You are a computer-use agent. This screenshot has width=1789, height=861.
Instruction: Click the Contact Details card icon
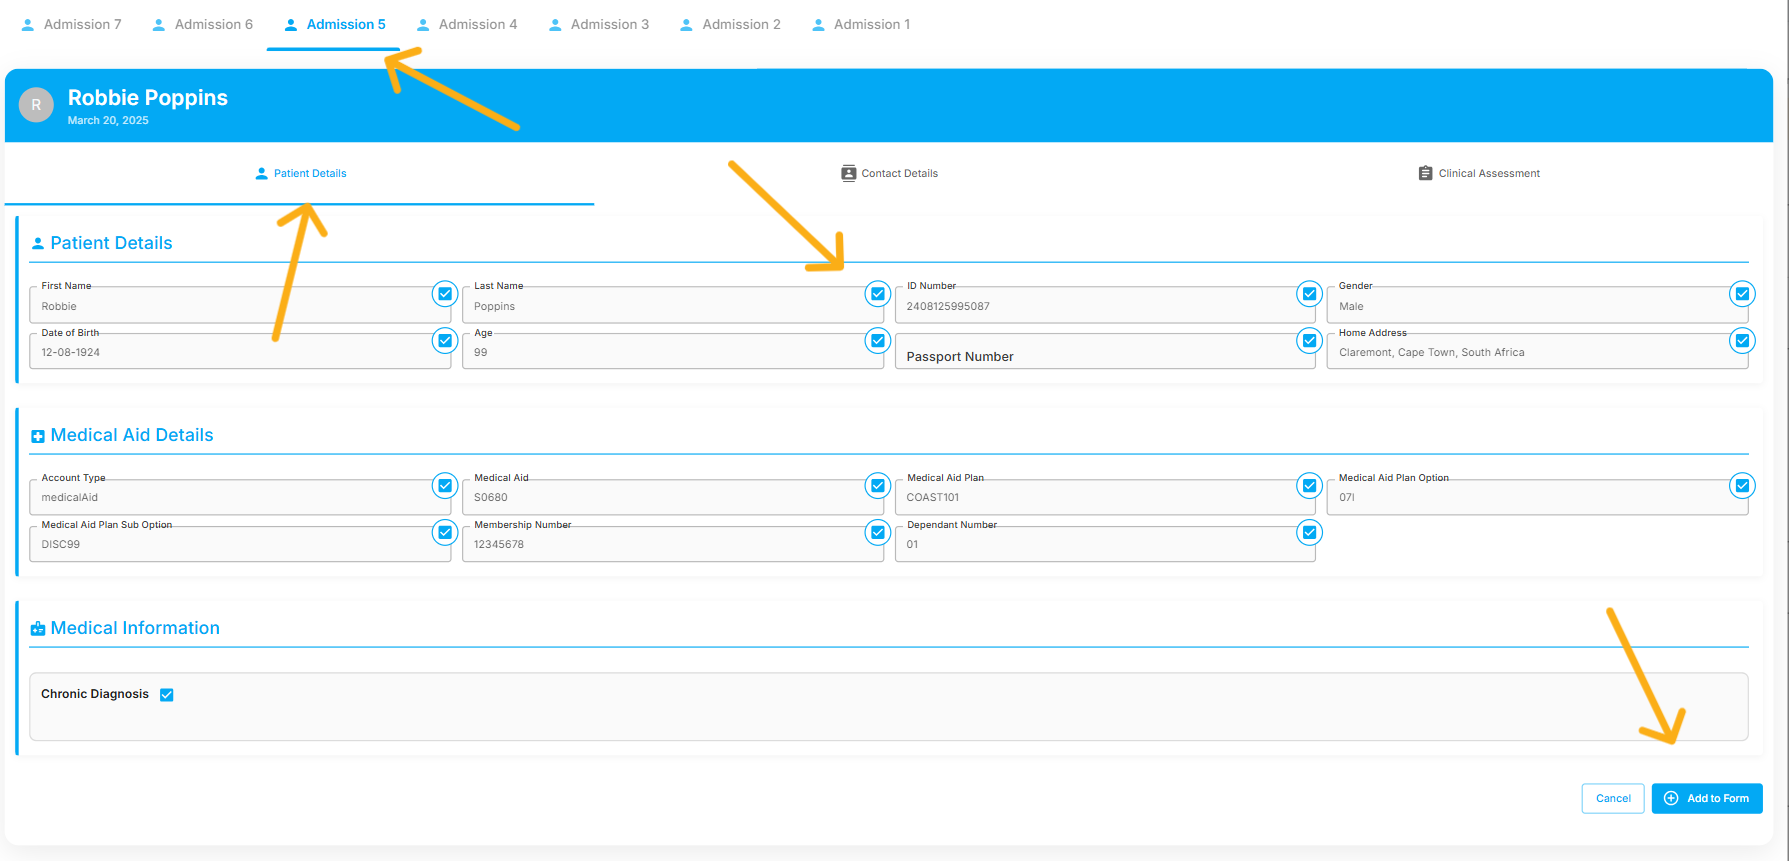click(x=848, y=173)
